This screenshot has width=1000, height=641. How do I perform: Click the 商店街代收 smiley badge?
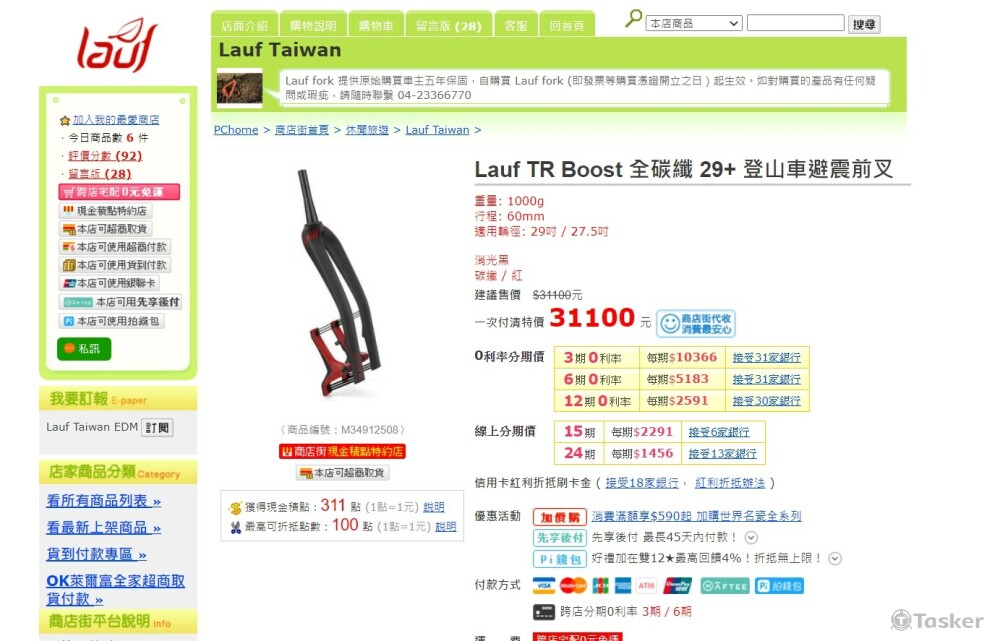(x=696, y=323)
